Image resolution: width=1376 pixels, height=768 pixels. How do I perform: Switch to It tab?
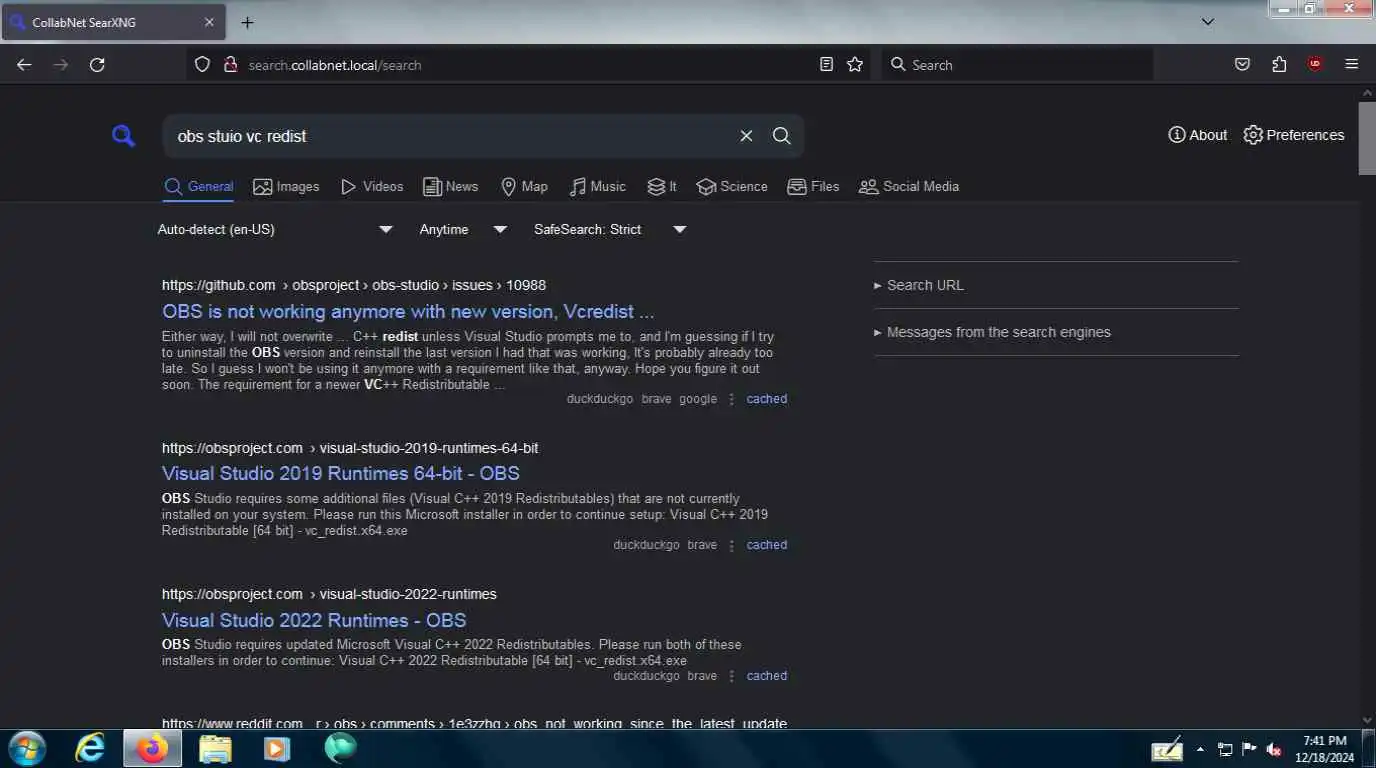[662, 187]
